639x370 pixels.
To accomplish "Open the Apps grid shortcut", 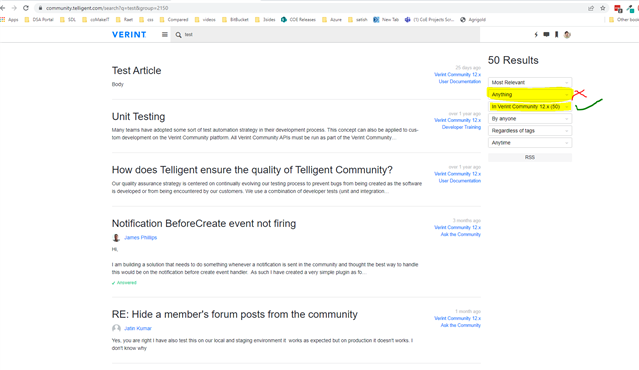I will point(9,20).
